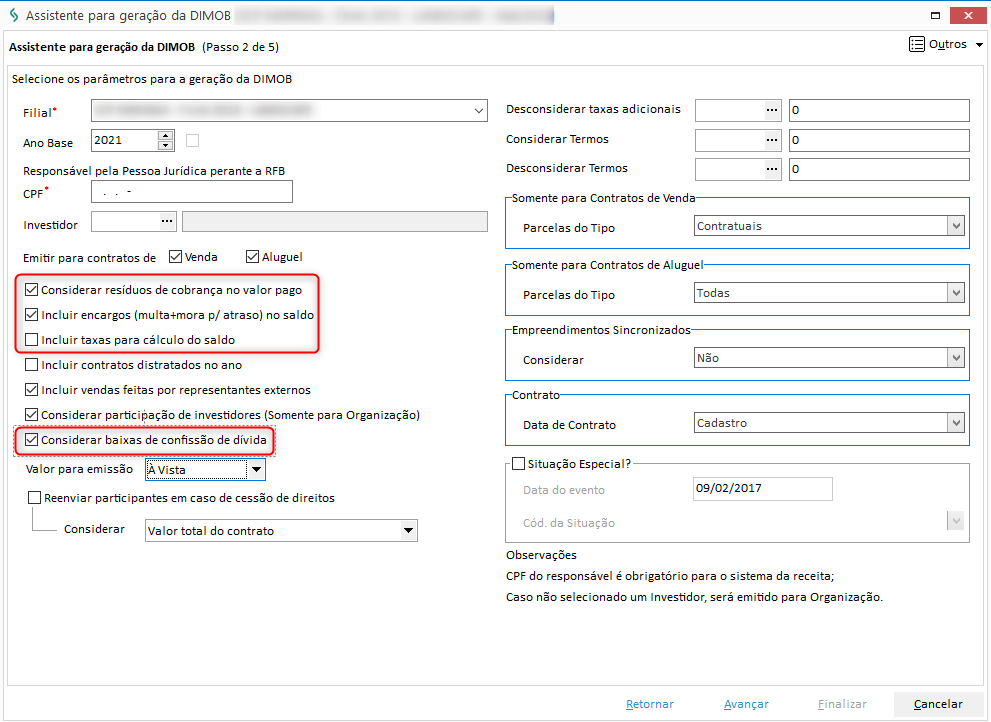This screenshot has height=722, width=991.
Task: Check Incluir contratos distratados no ano
Action: [x=32, y=365]
